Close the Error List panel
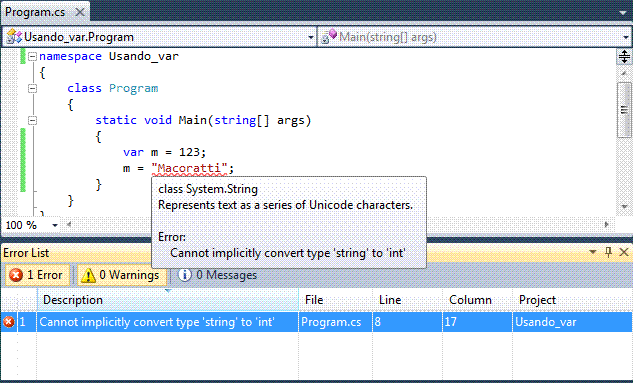This screenshot has width=633, height=383. (x=624, y=252)
